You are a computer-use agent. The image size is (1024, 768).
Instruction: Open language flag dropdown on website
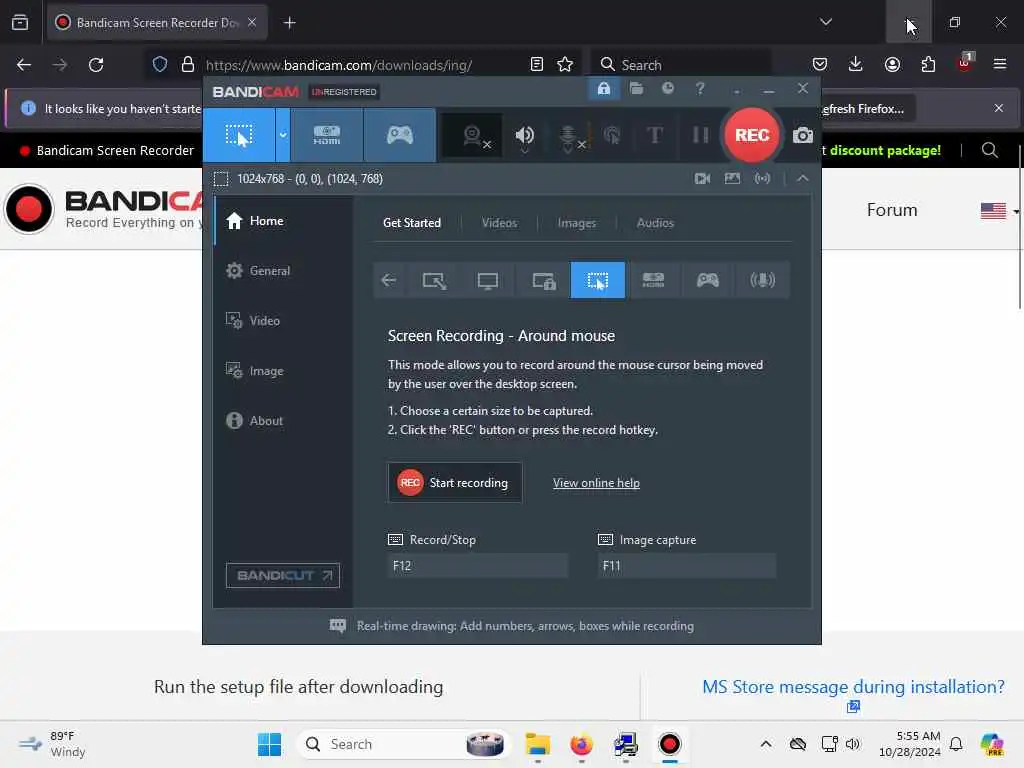click(999, 211)
